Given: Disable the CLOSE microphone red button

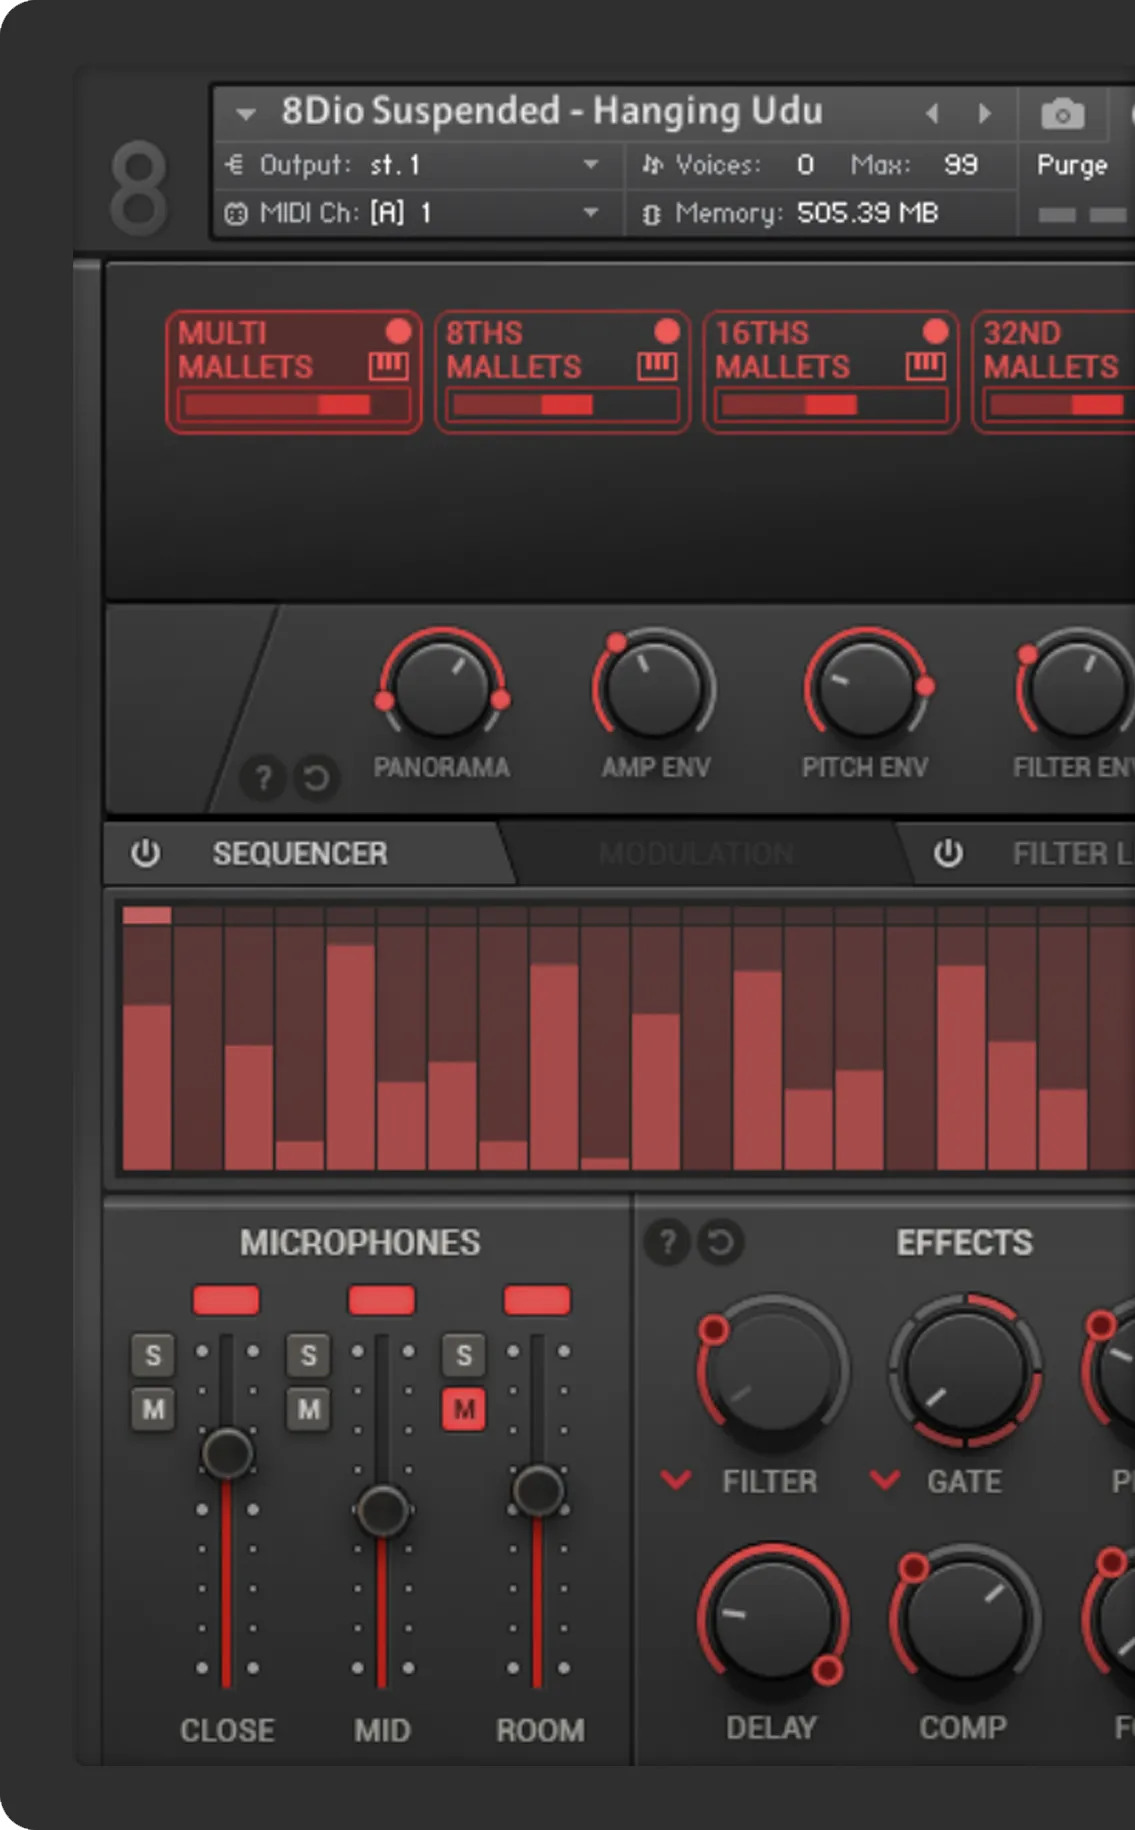Looking at the screenshot, I should pos(226,1300).
